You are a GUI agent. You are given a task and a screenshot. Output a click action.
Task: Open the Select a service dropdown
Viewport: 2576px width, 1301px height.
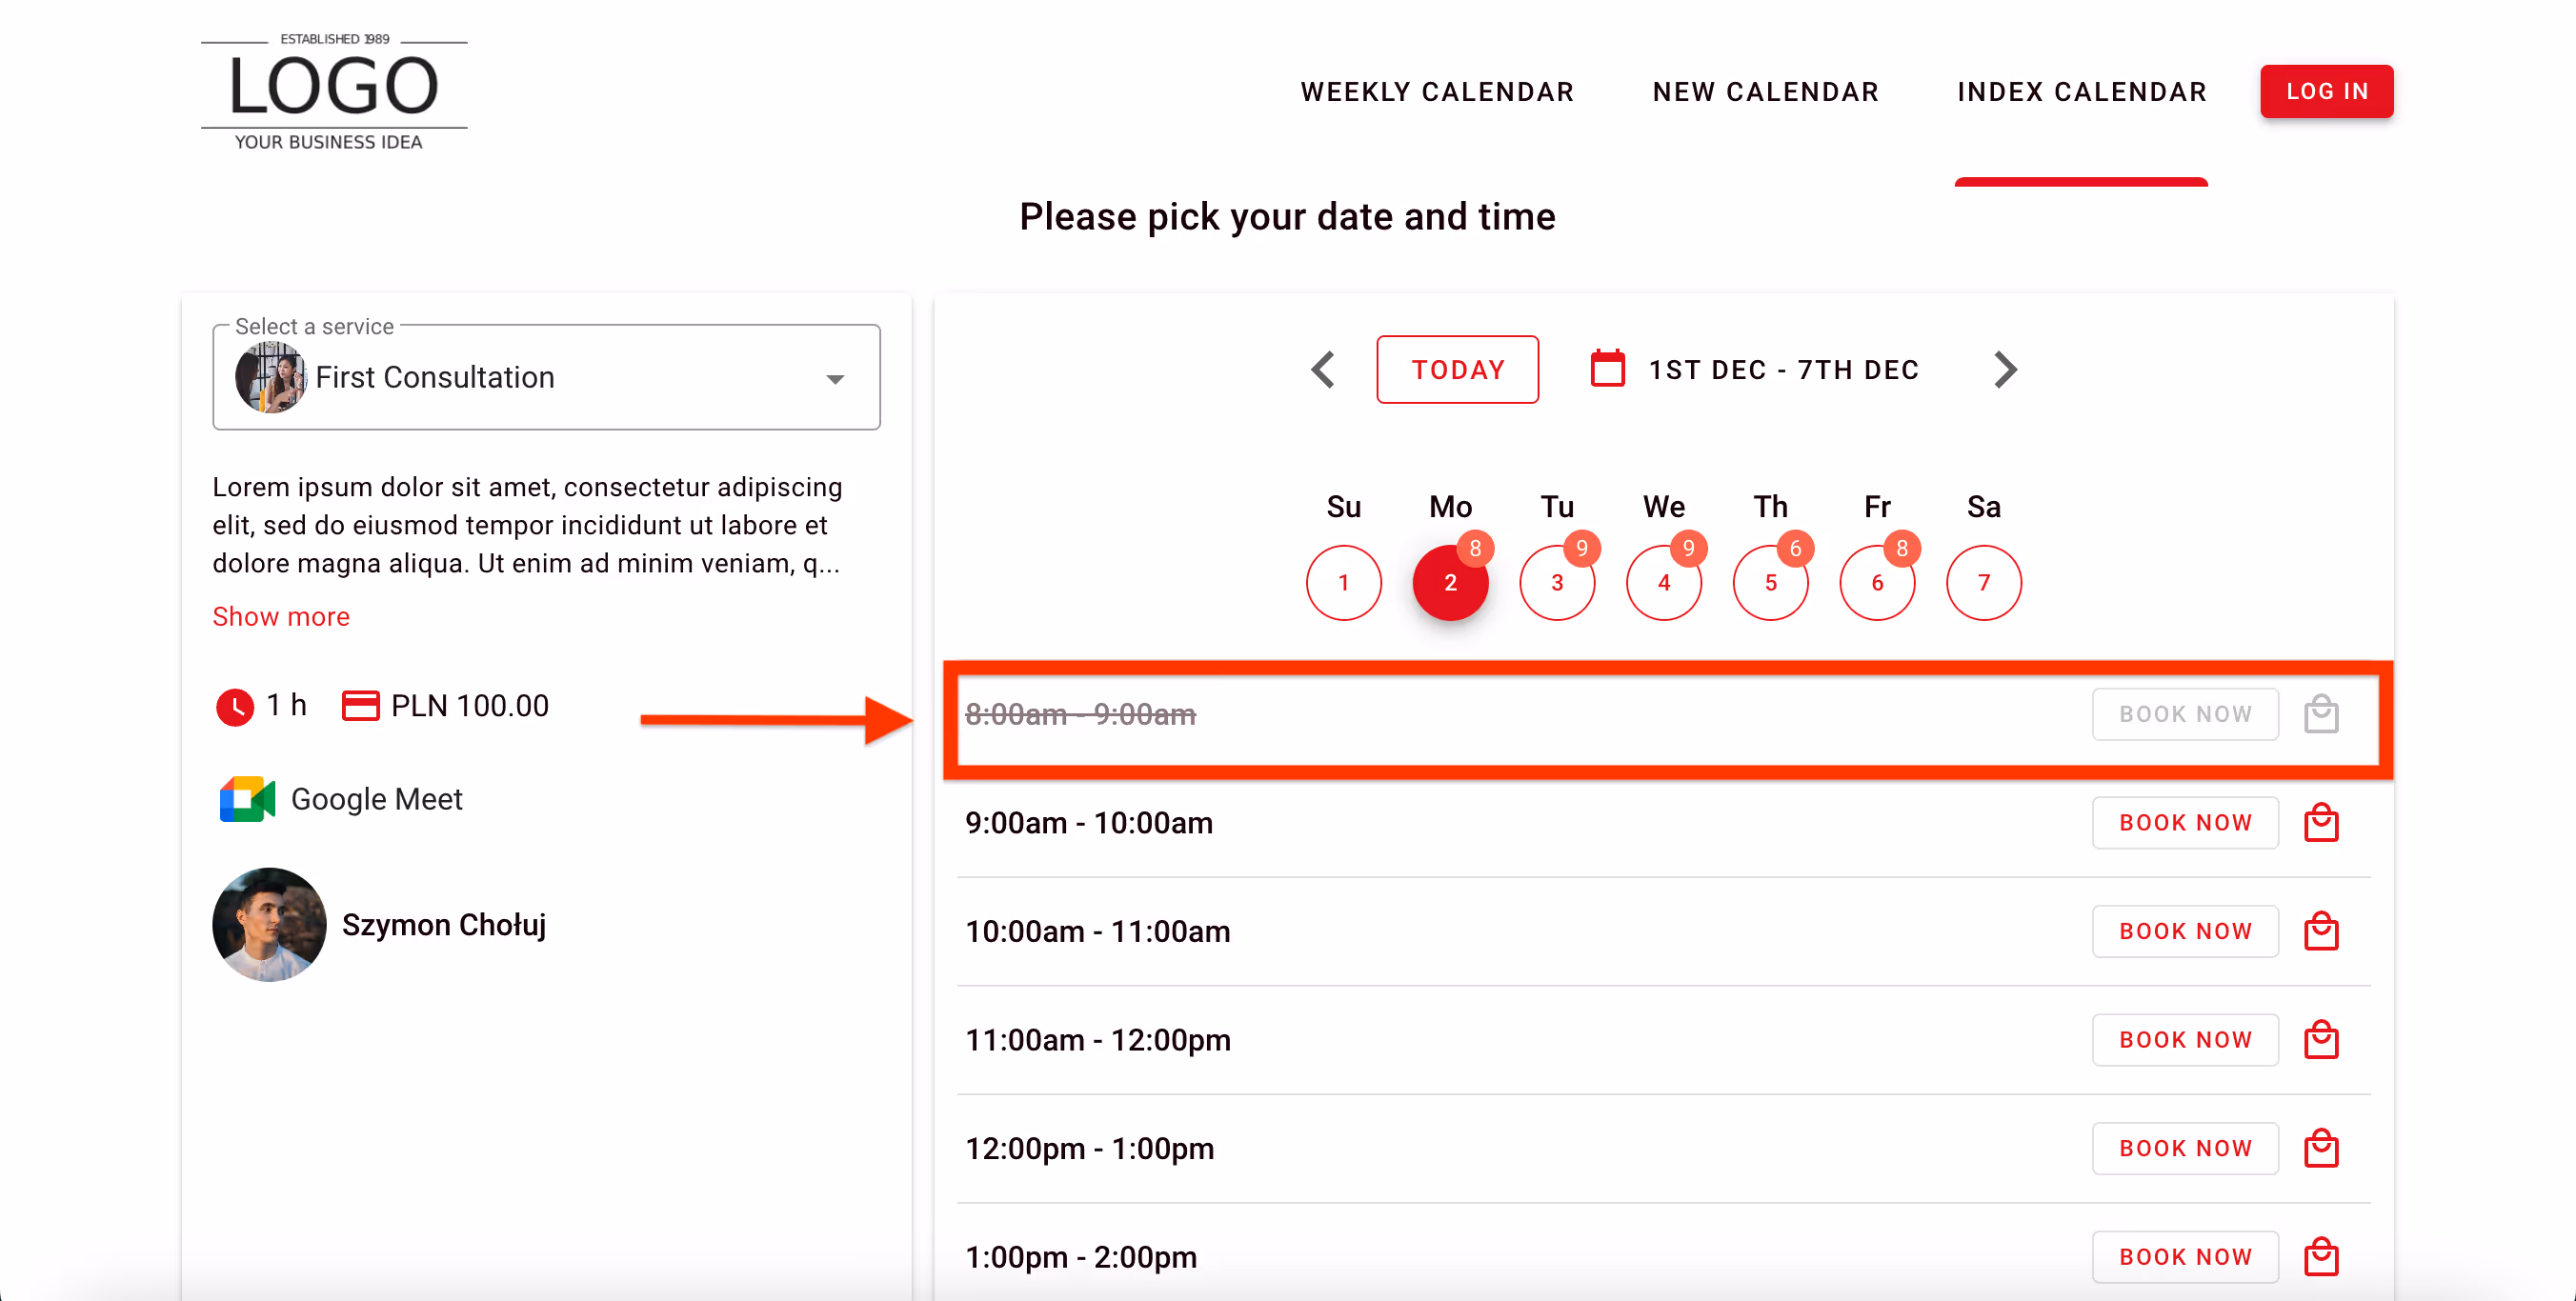(836, 377)
